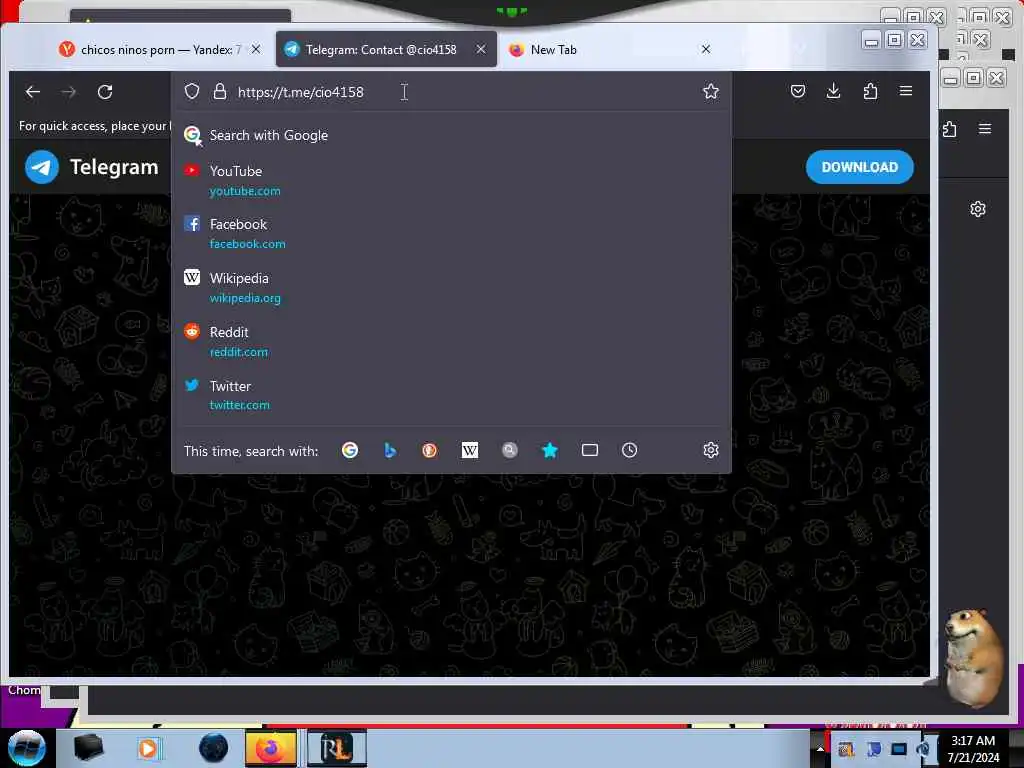Image resolution: width=1024 pixels, height=768 pixels.
Task: Select the YouTube suggestion row
Action: pos(451,181)
